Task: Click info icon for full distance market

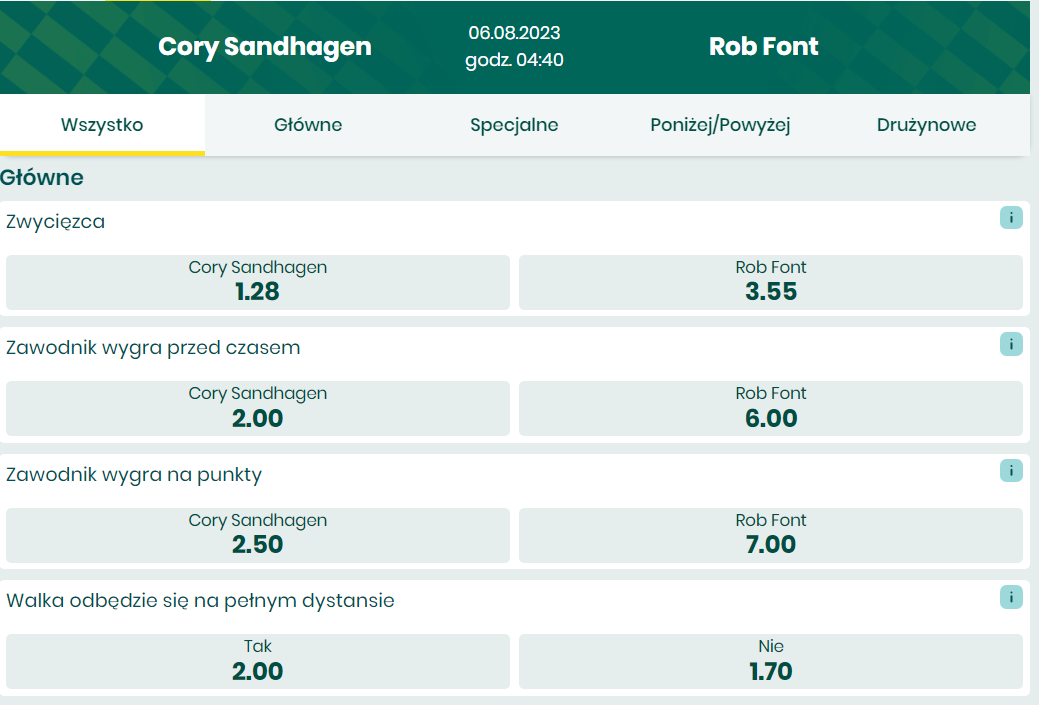Action: (1010, 597)
